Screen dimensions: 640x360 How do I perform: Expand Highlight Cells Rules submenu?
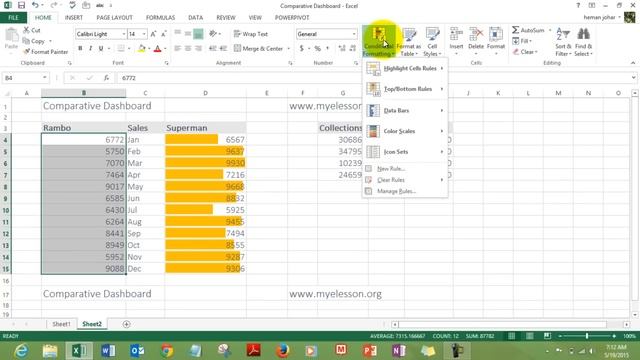(x=405, y=68)
